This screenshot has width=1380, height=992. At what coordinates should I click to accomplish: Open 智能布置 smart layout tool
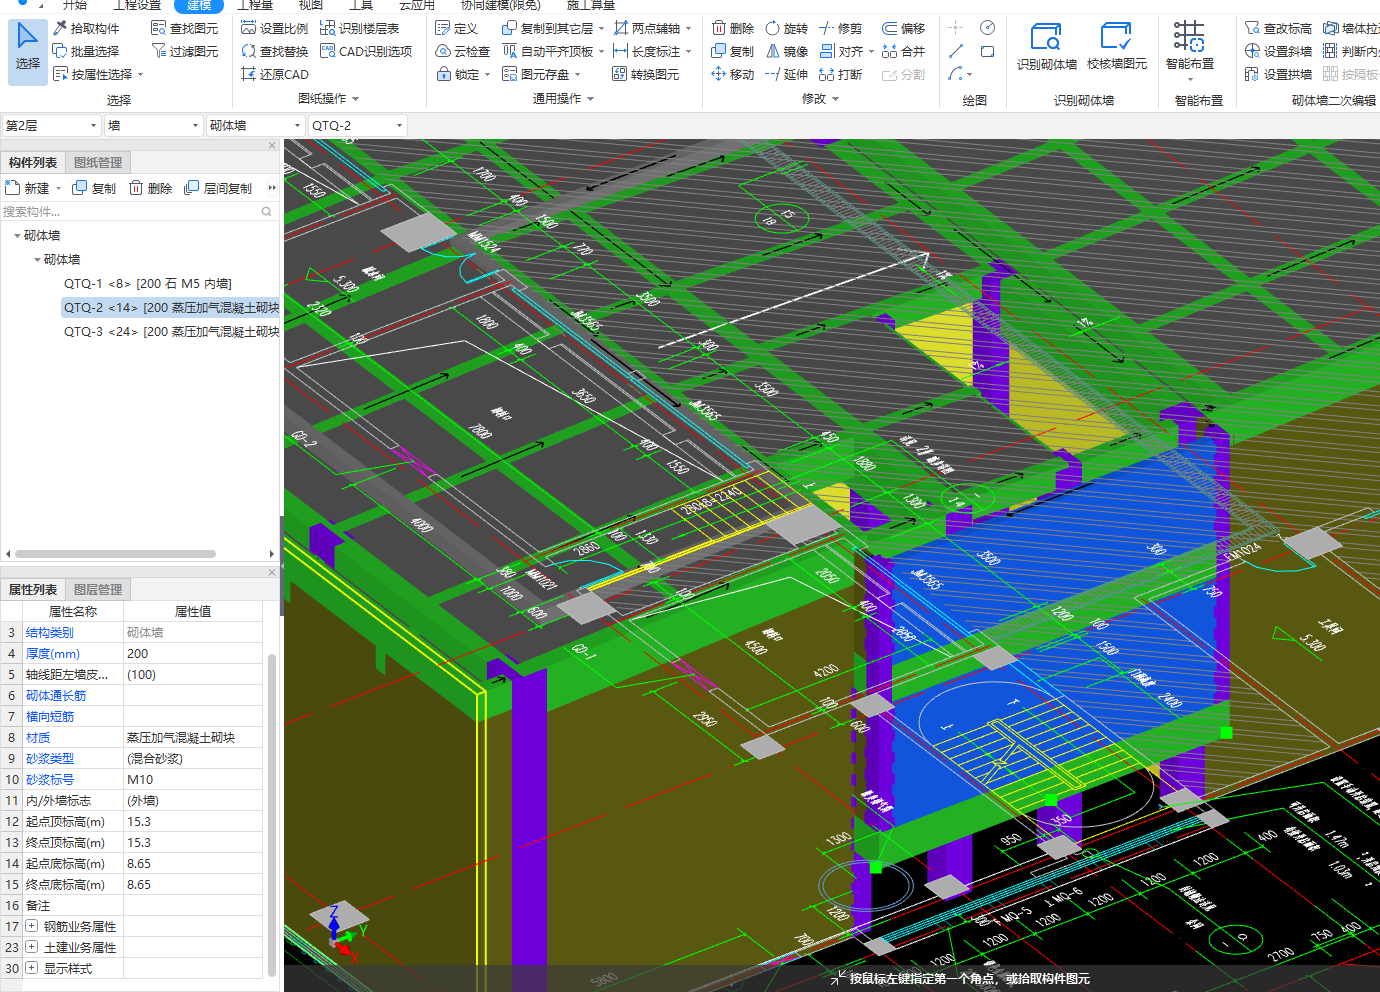[1189, 50]
